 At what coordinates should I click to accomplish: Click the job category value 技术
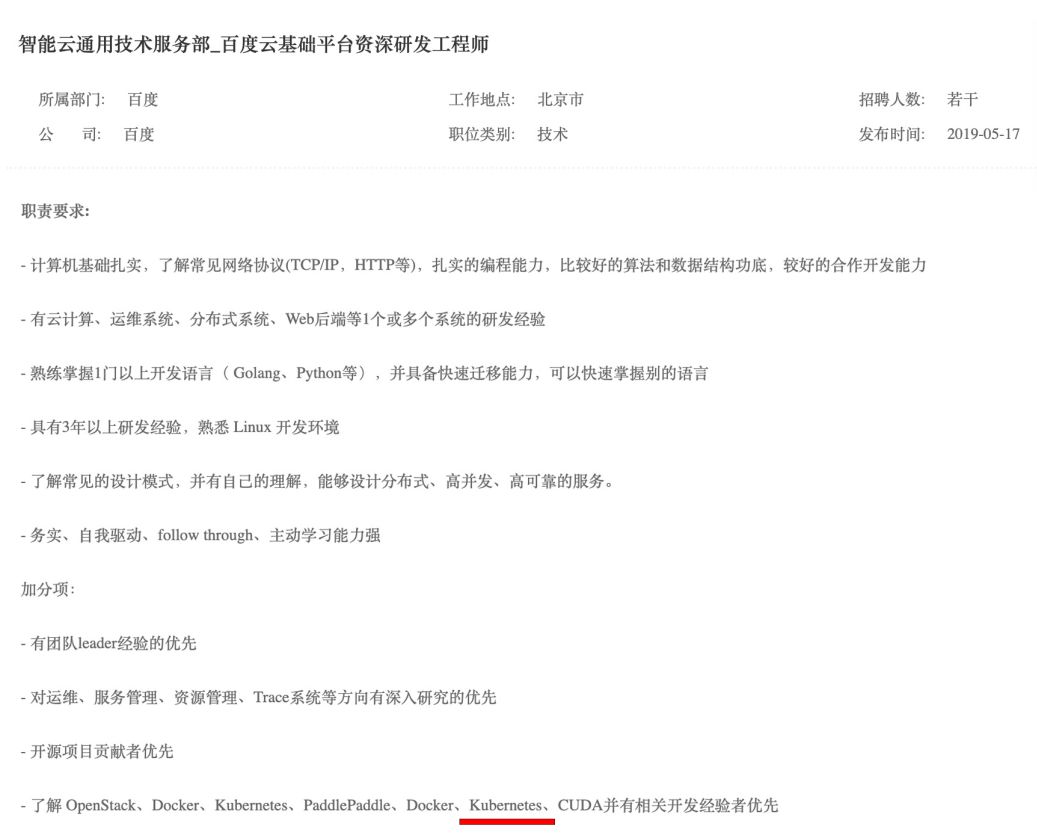pos(552,134)
